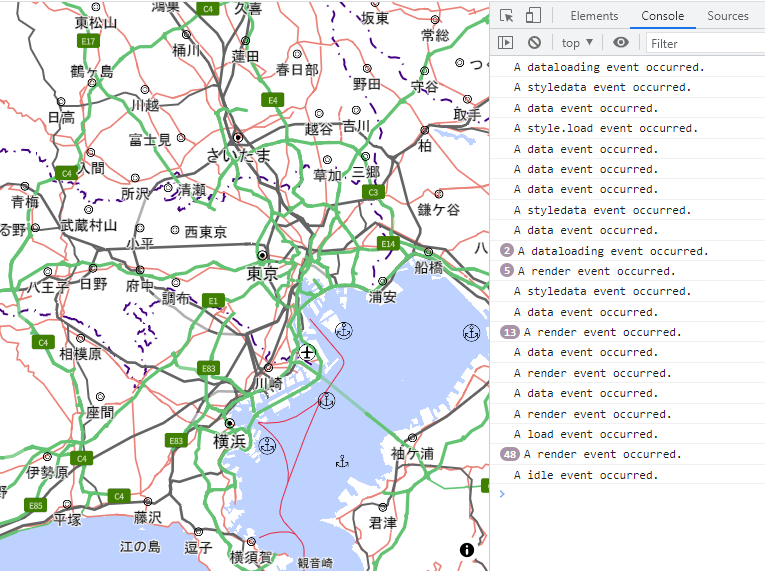Toggle the device toolbar icon

tap(533, 16)
